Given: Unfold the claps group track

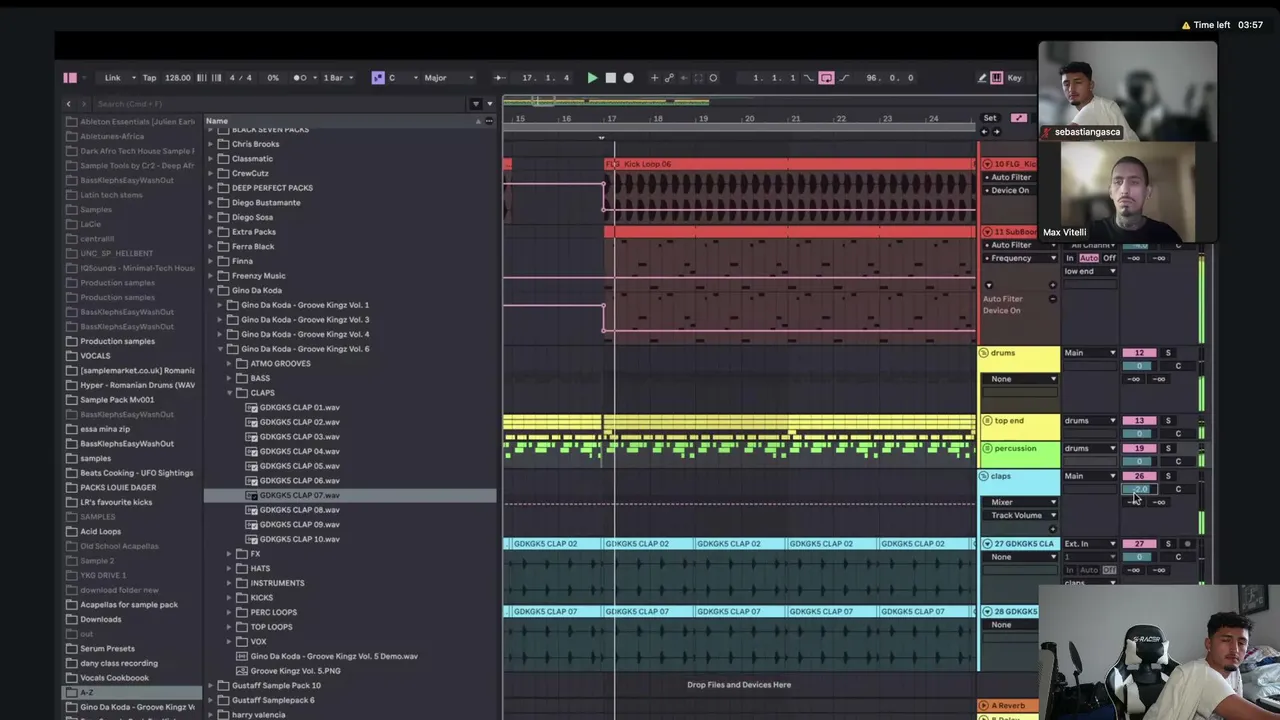Looking at the screenshot, I should coord(984,476).
